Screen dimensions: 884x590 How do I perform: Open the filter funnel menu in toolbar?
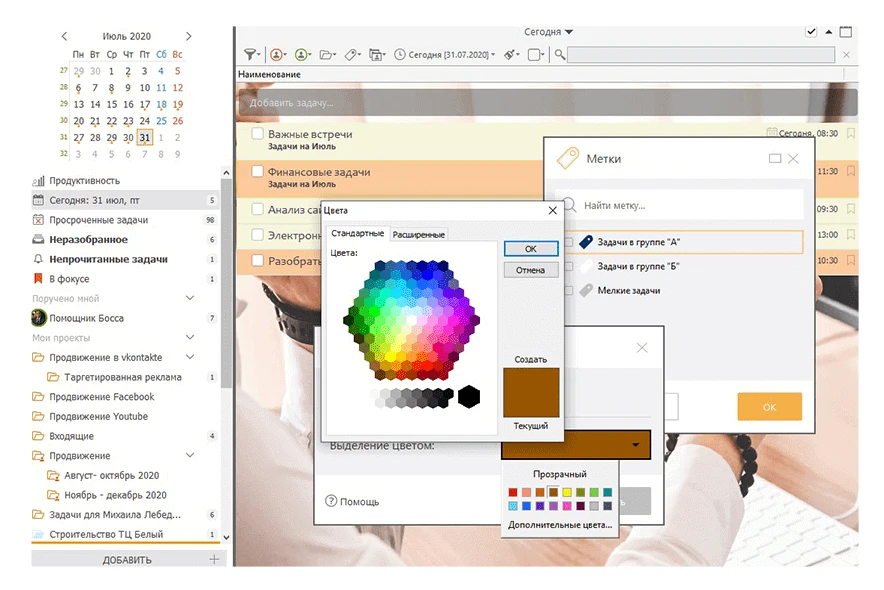point(252,55)
